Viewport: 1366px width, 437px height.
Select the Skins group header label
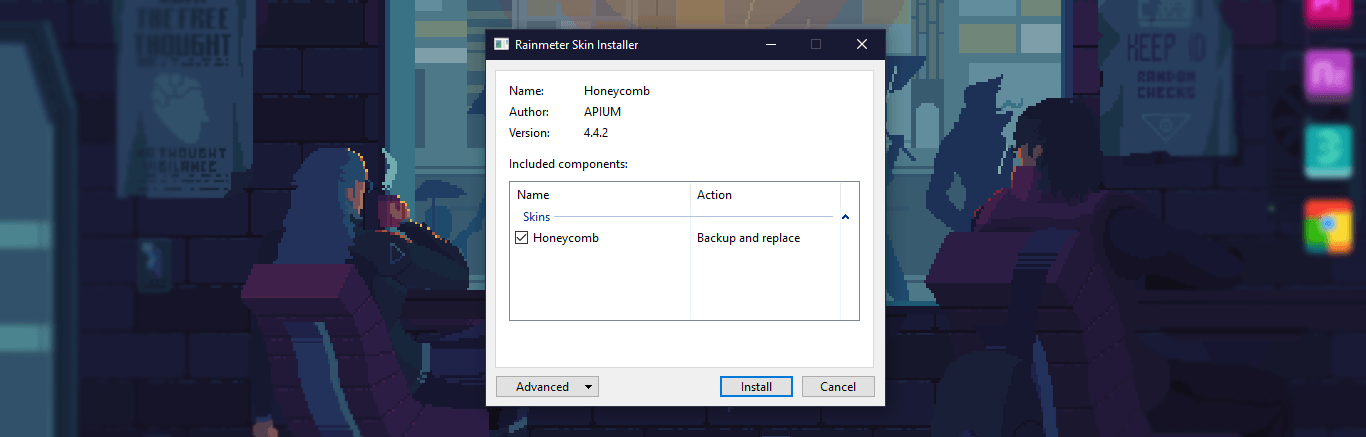point(536,216)
